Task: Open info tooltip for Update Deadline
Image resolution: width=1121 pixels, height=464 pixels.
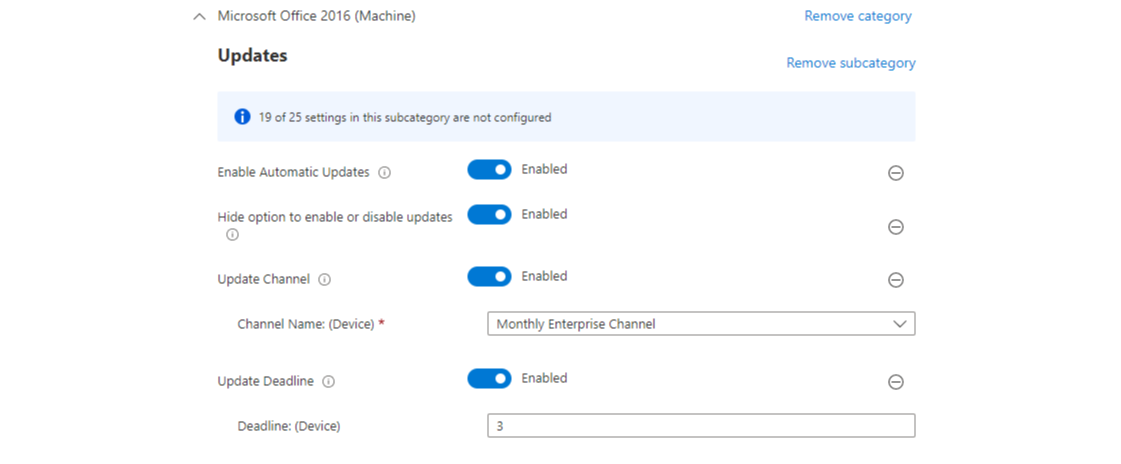Action: [329, 382]
